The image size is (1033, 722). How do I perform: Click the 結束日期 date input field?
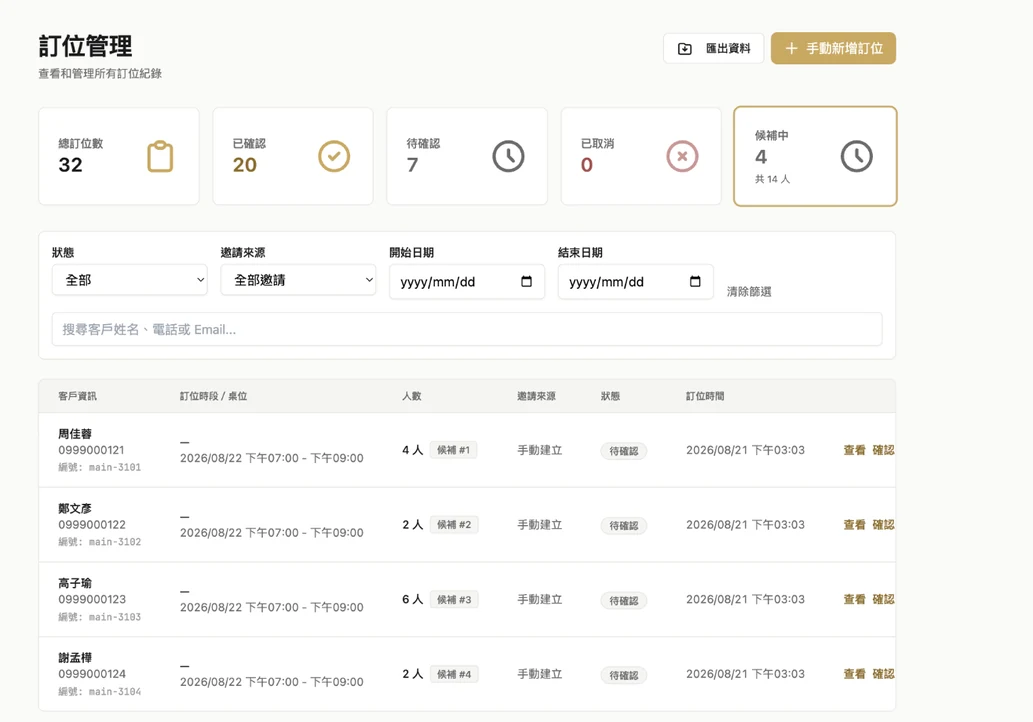(636, 282)
